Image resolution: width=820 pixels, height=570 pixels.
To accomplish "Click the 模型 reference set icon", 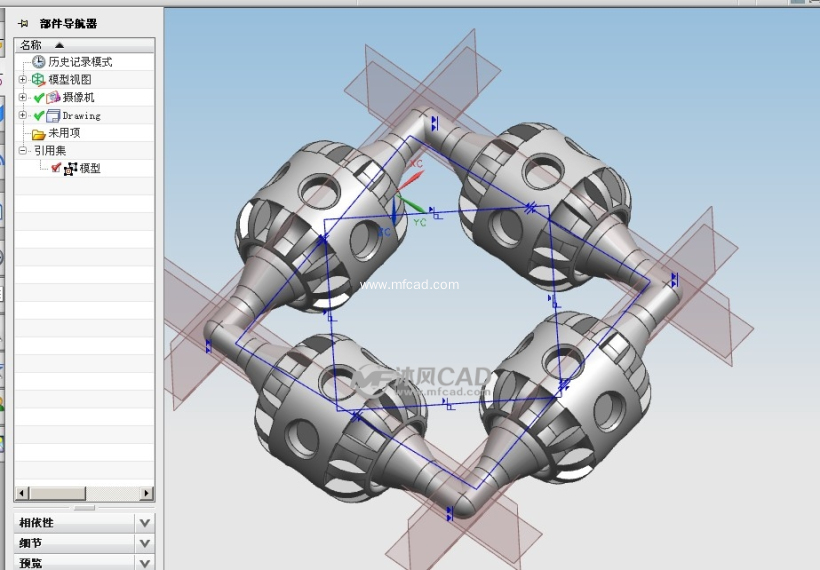I will 70,169.
